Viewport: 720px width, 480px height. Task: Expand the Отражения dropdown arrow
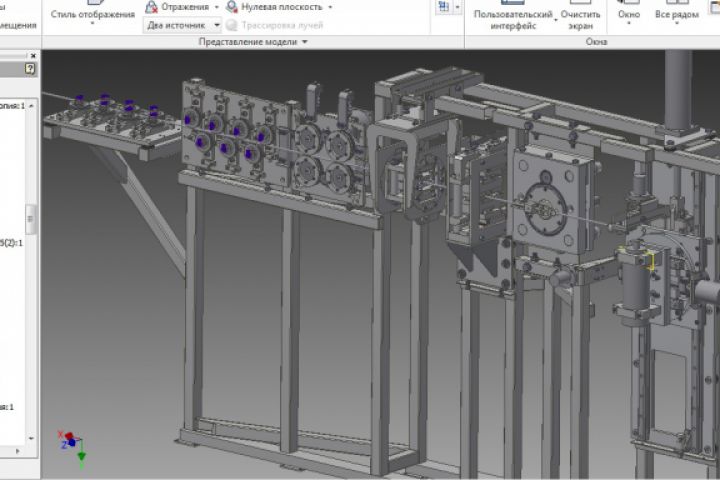[217, 7]
